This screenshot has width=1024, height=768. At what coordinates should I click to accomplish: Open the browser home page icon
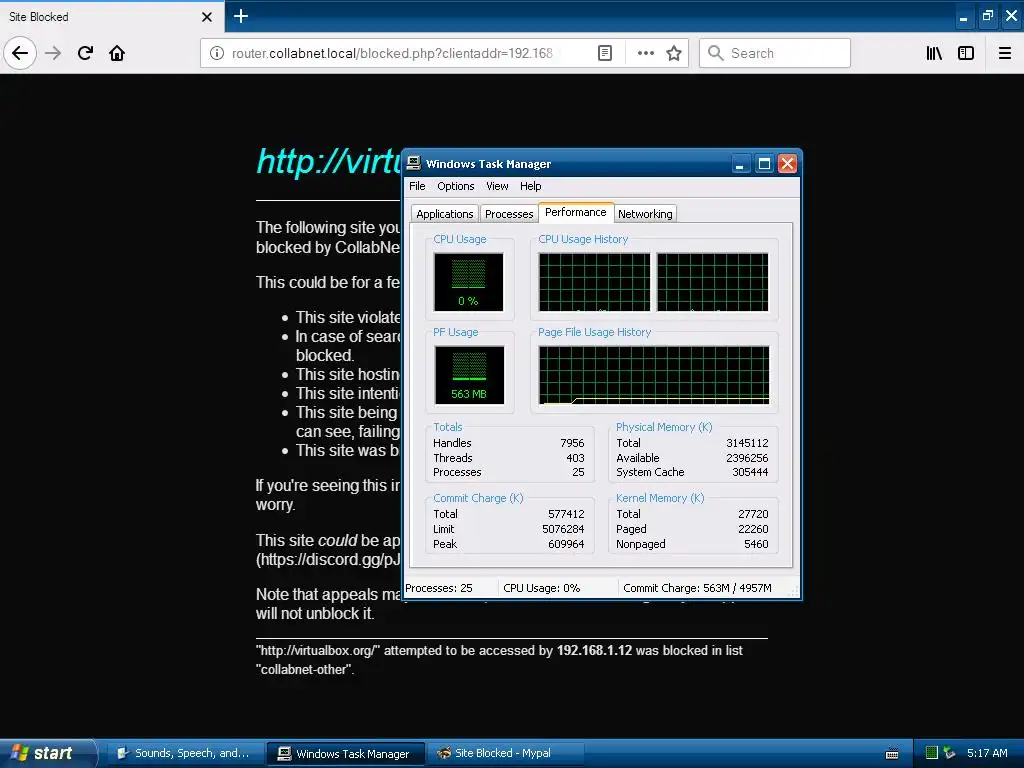[117, 53]
